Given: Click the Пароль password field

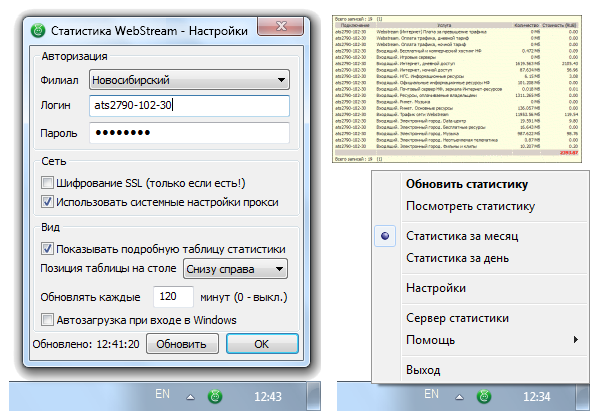Looking at the screenshot, I should pos(189,133).
